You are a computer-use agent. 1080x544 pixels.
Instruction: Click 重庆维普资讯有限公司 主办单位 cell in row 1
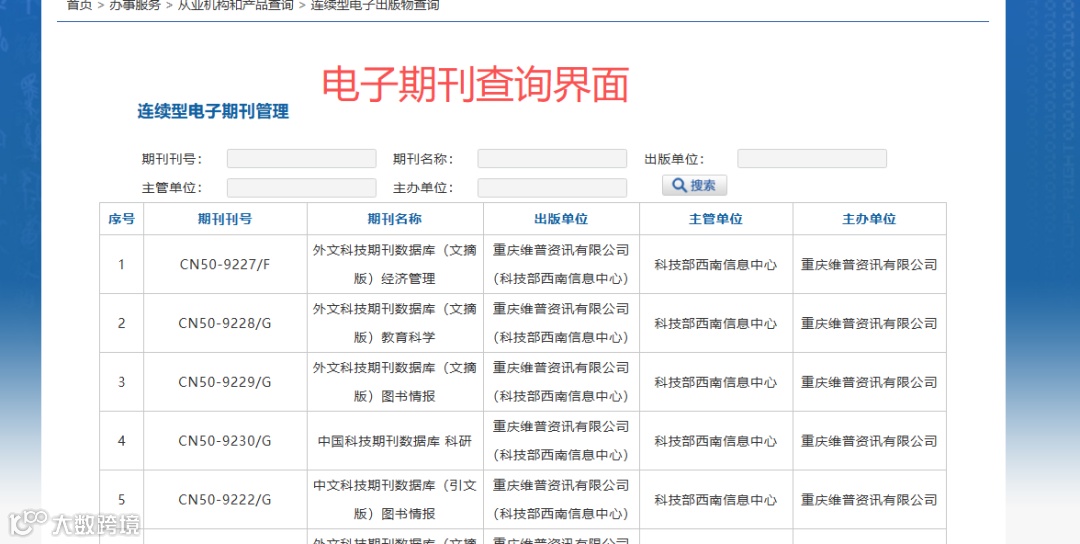coord(869,264)
